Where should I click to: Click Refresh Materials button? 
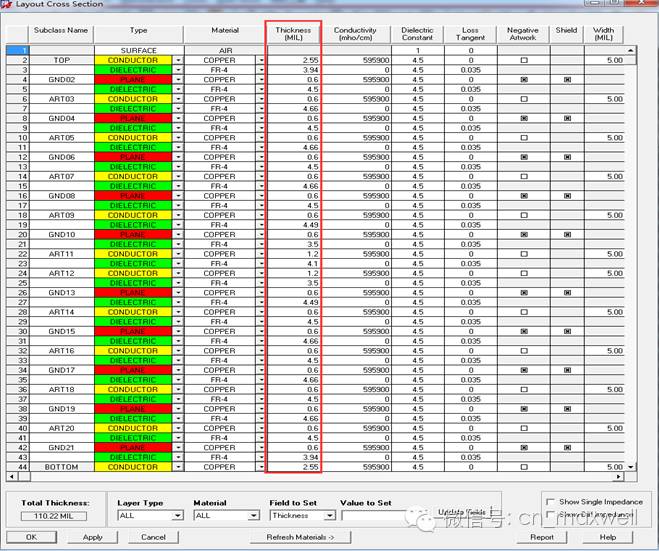(x=300, y=537)
